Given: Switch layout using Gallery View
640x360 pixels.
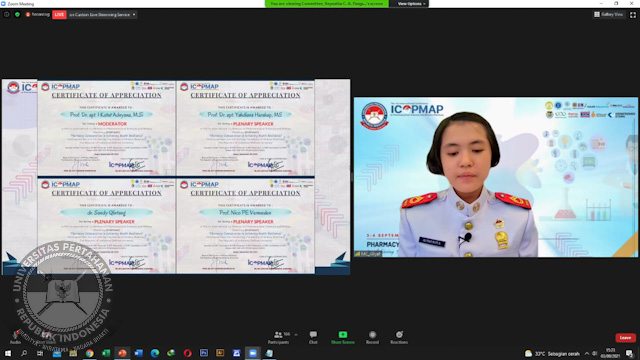Looking at the screenshot, I should [609, 14].
